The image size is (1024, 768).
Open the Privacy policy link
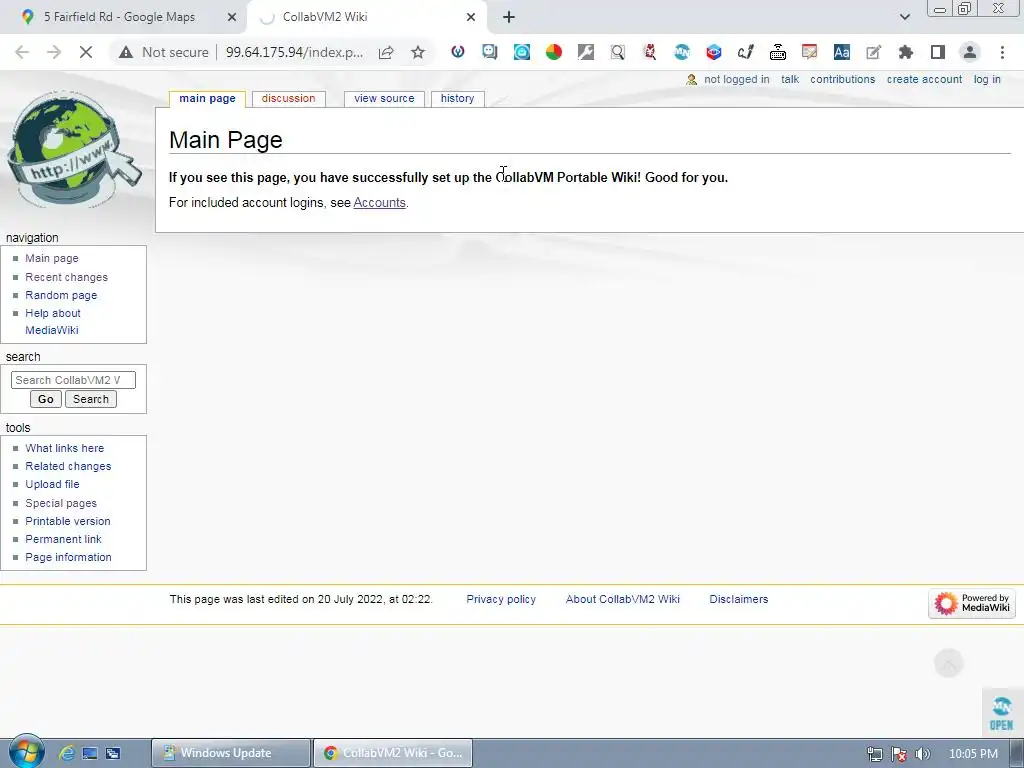(501, 600)
